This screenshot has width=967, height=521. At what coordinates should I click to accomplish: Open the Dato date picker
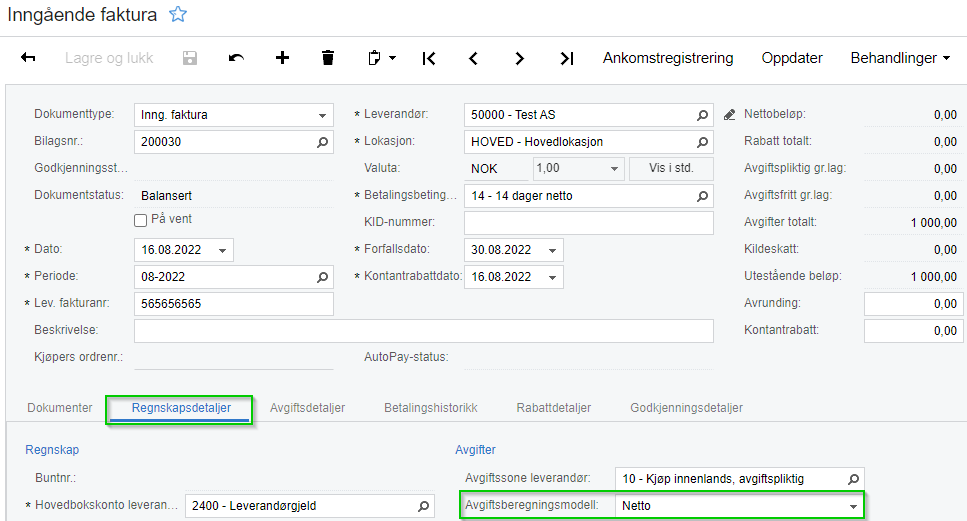coord(223,250)
